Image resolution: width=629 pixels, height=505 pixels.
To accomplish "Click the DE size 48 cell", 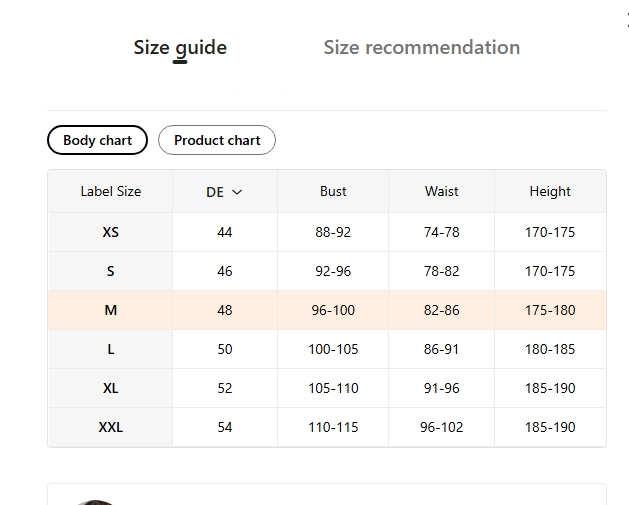I will click(225, 310).
